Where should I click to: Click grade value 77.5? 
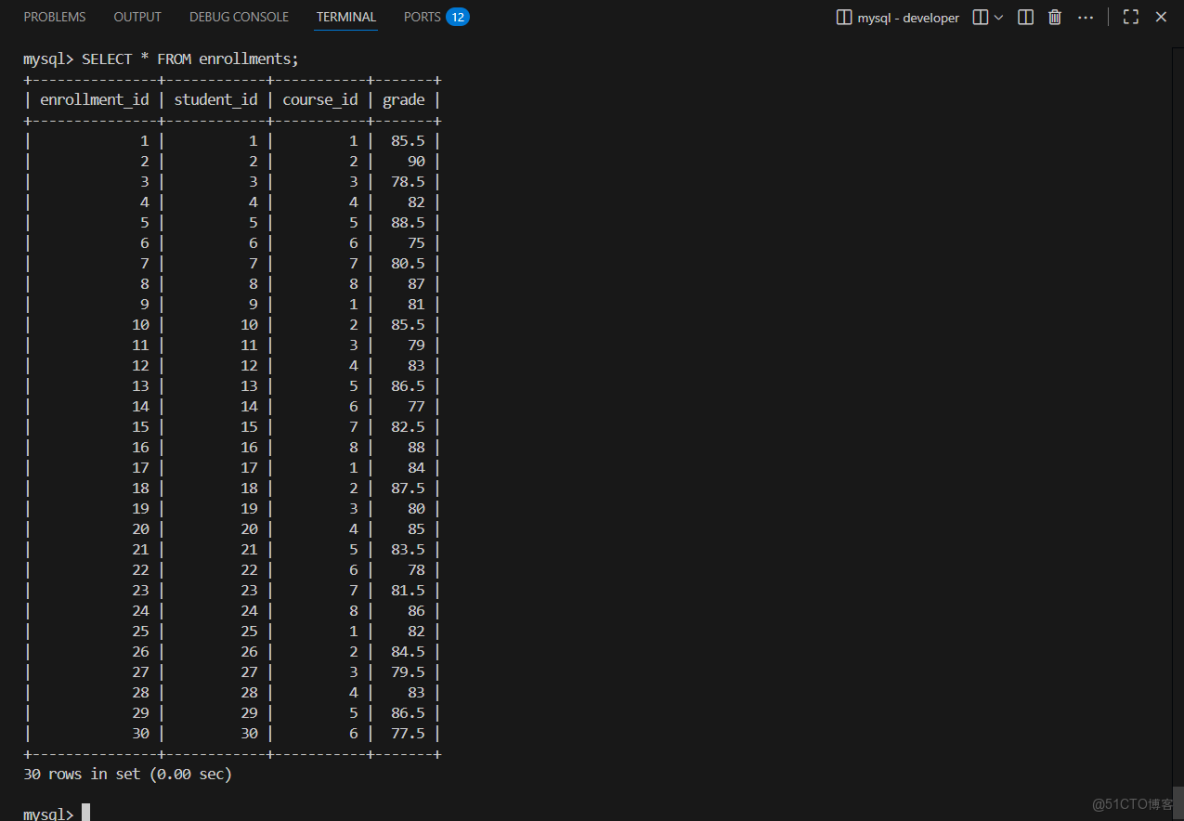click(x=408, y=733)
